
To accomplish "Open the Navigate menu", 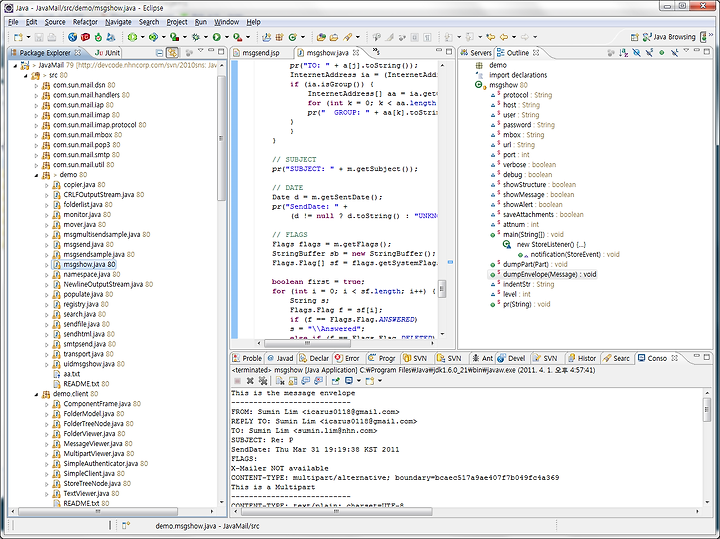I will (x=118, y=22).
